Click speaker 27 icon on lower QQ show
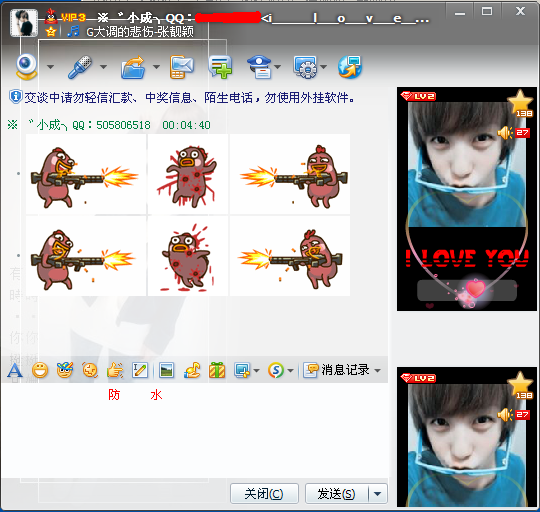Image resolution: width=540 pixels, height=512 pixels. click(x=513, y=415)
